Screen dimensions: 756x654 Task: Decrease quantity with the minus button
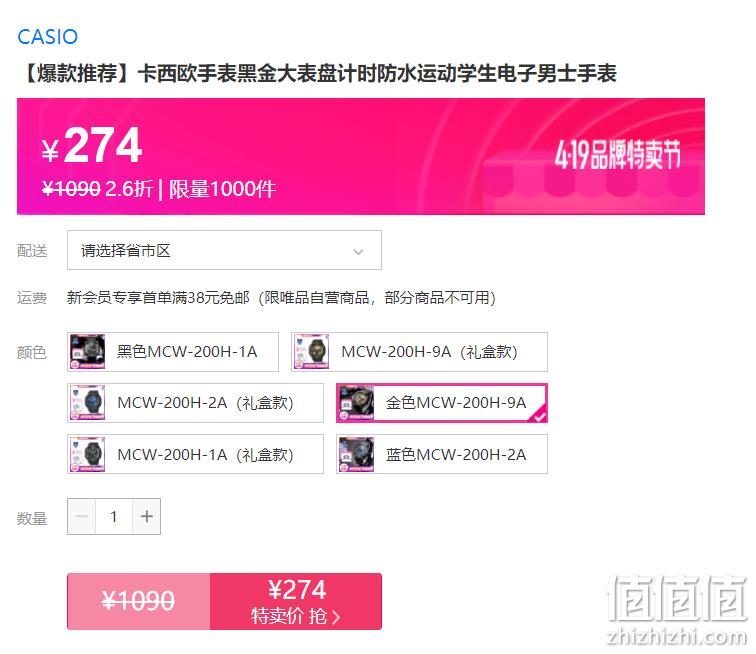tap(81, 517)
